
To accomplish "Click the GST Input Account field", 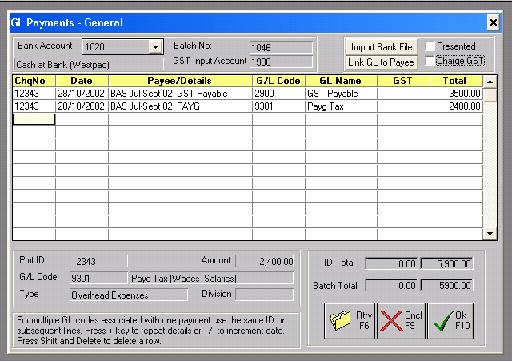I will click(x=281, y=62).
